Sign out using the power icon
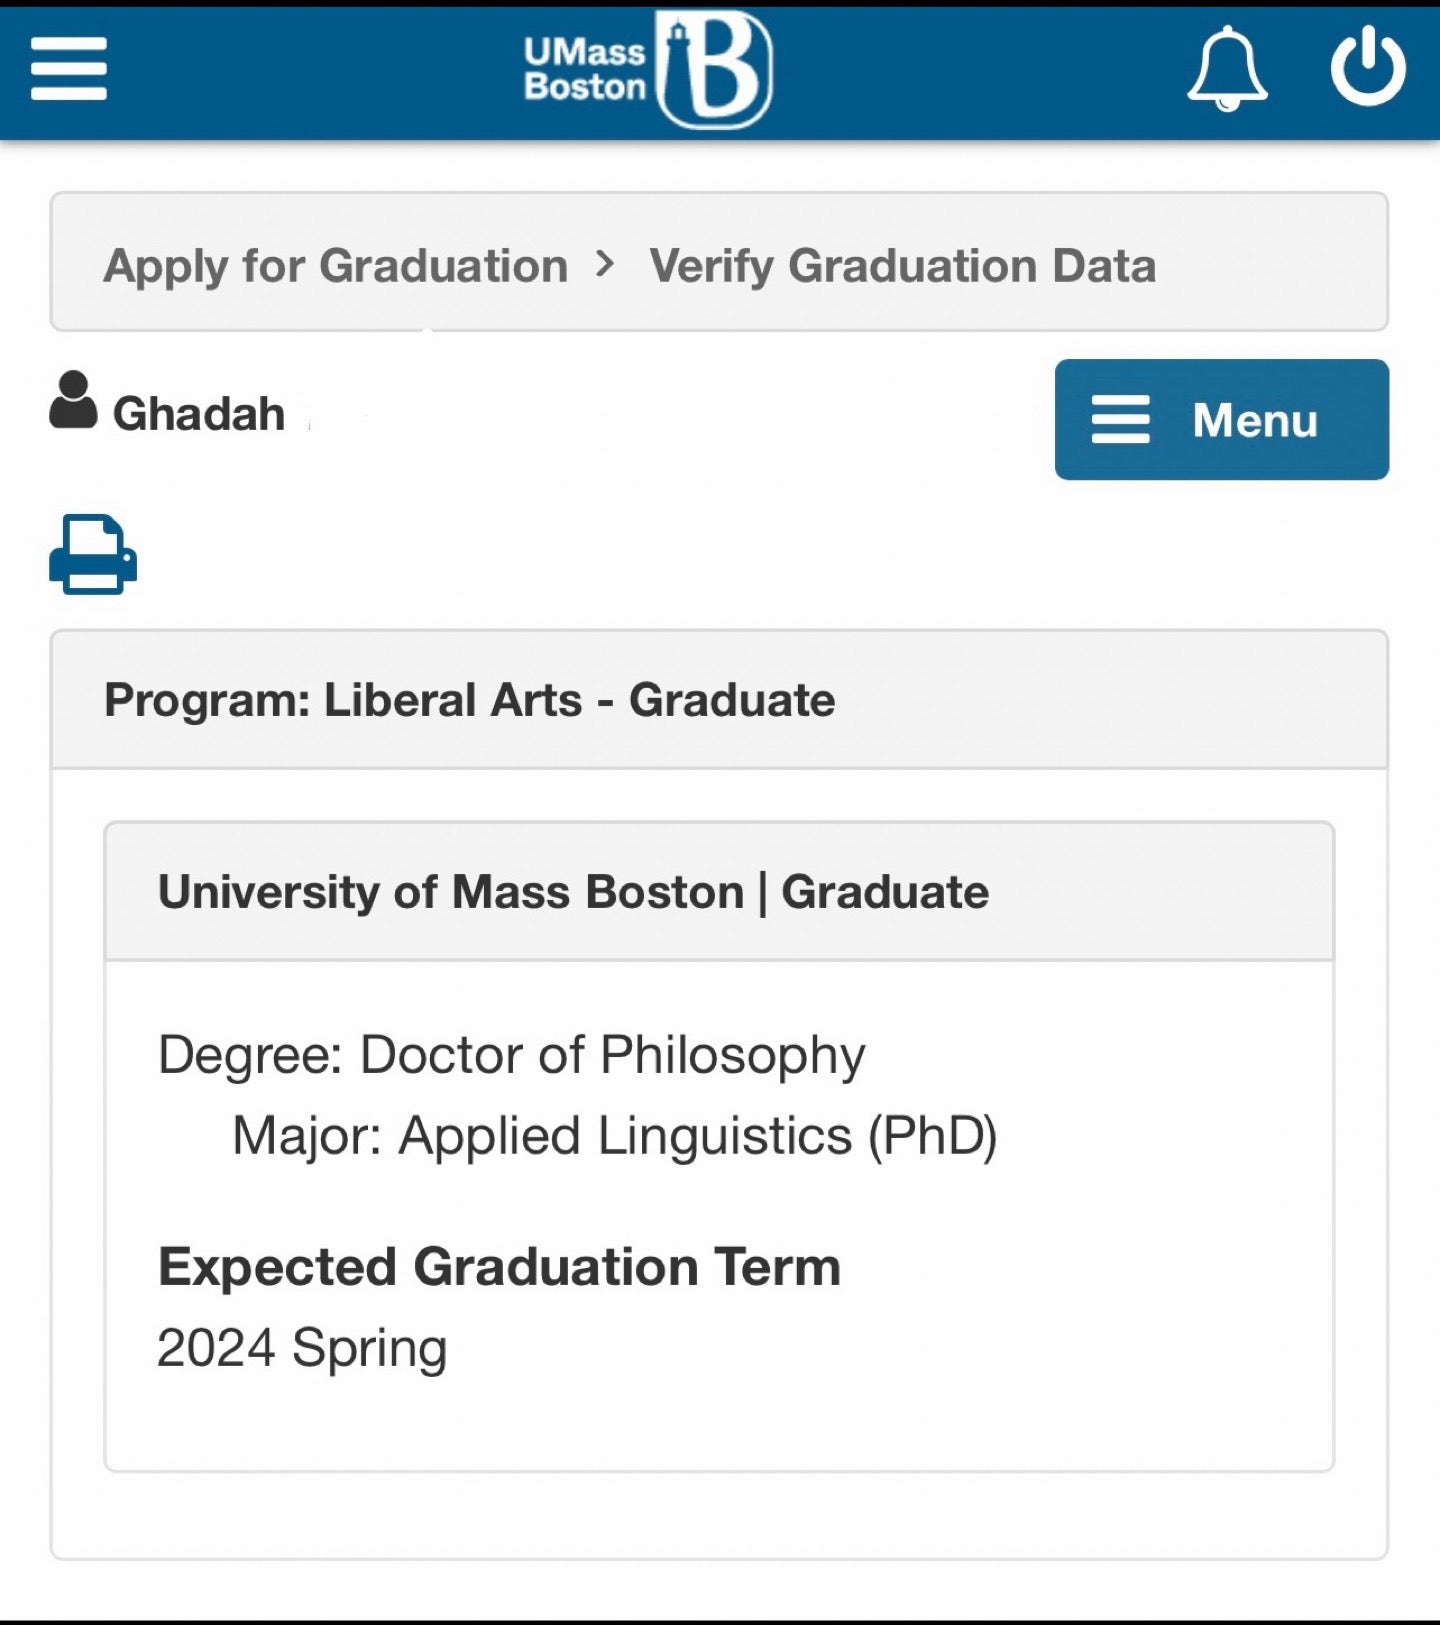1440x1625 pixels. click(1368, 67)
